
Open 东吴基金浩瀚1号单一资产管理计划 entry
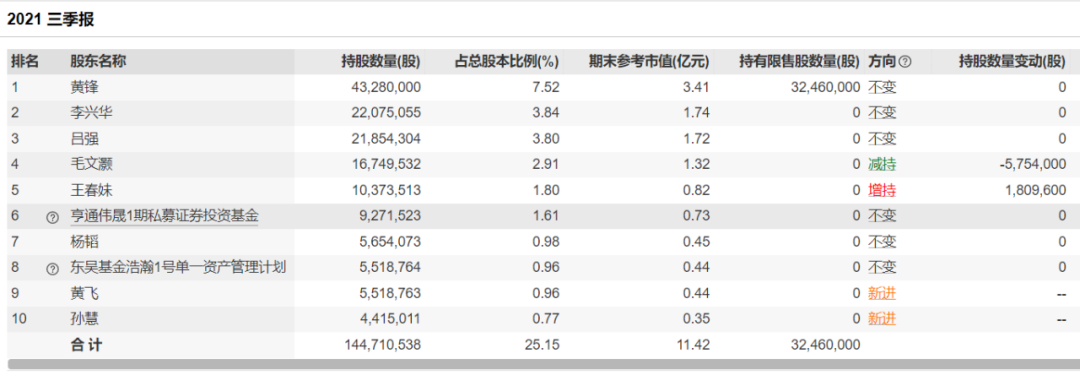(x=178, y=268)
